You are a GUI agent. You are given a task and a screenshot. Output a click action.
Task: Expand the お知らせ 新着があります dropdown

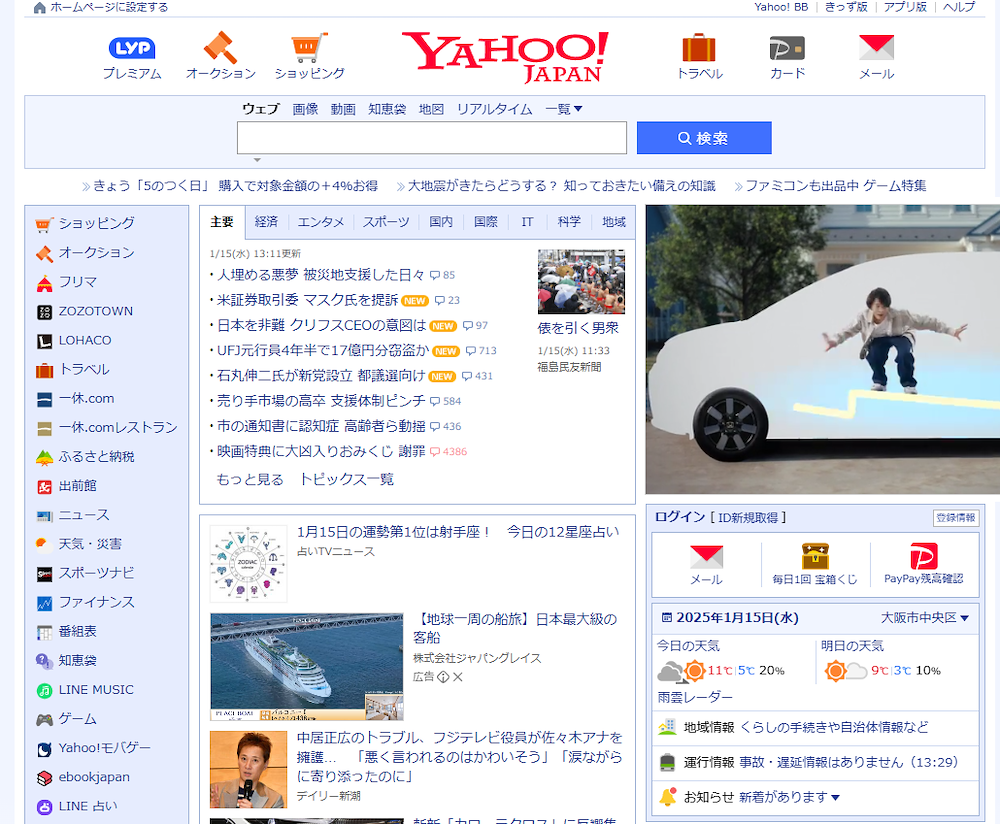coord(790,797)
